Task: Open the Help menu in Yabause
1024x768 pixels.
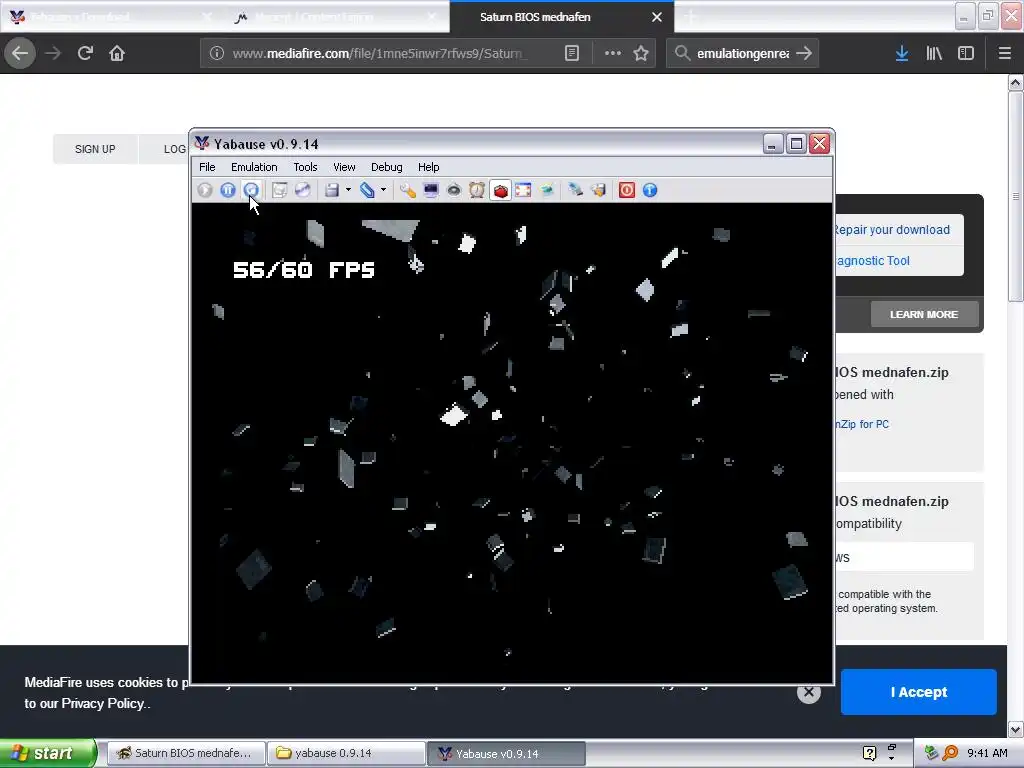Action: [428, 167]
